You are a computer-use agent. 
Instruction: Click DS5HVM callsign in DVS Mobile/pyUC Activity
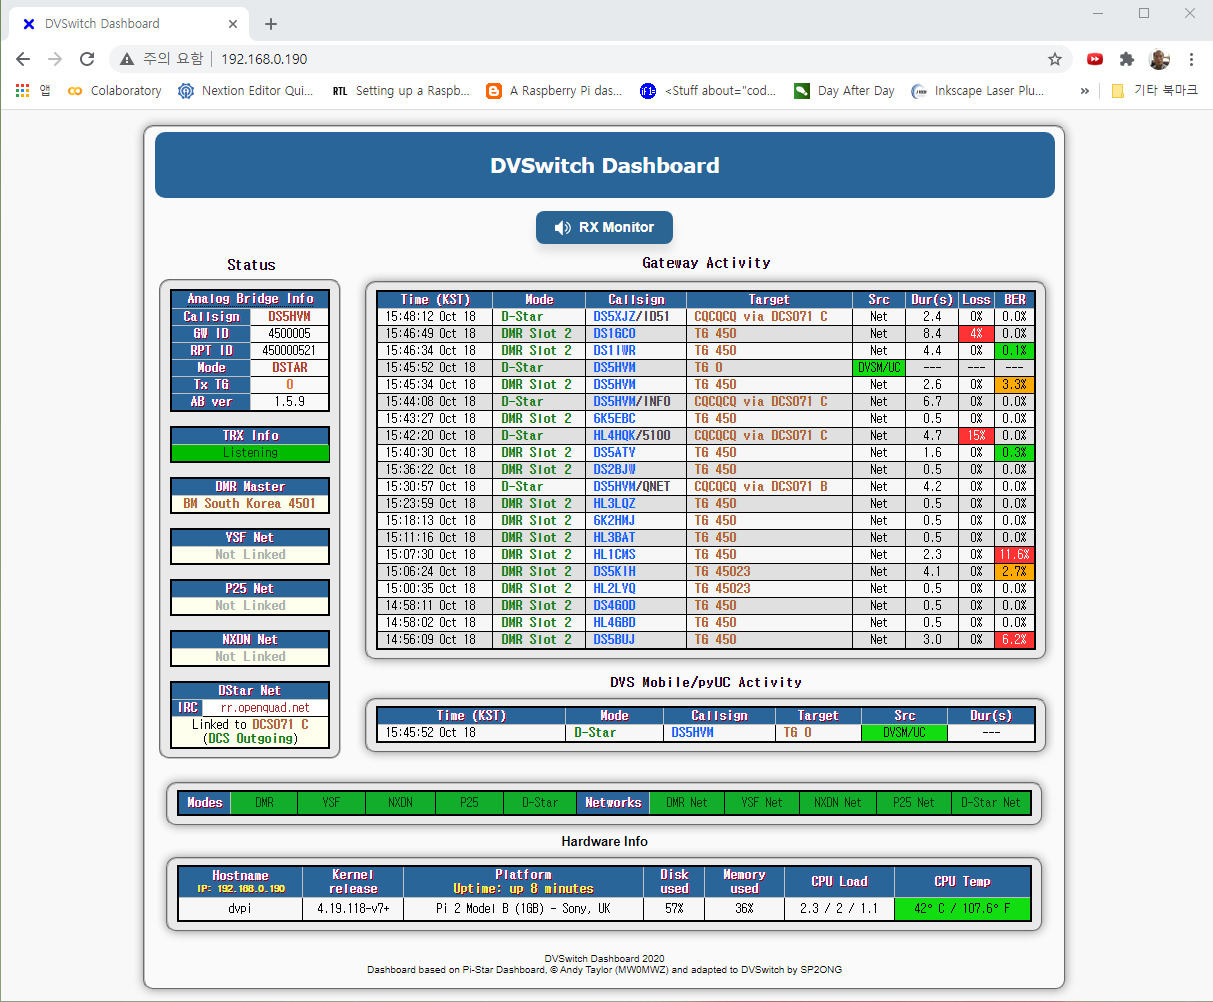(692, 732)
